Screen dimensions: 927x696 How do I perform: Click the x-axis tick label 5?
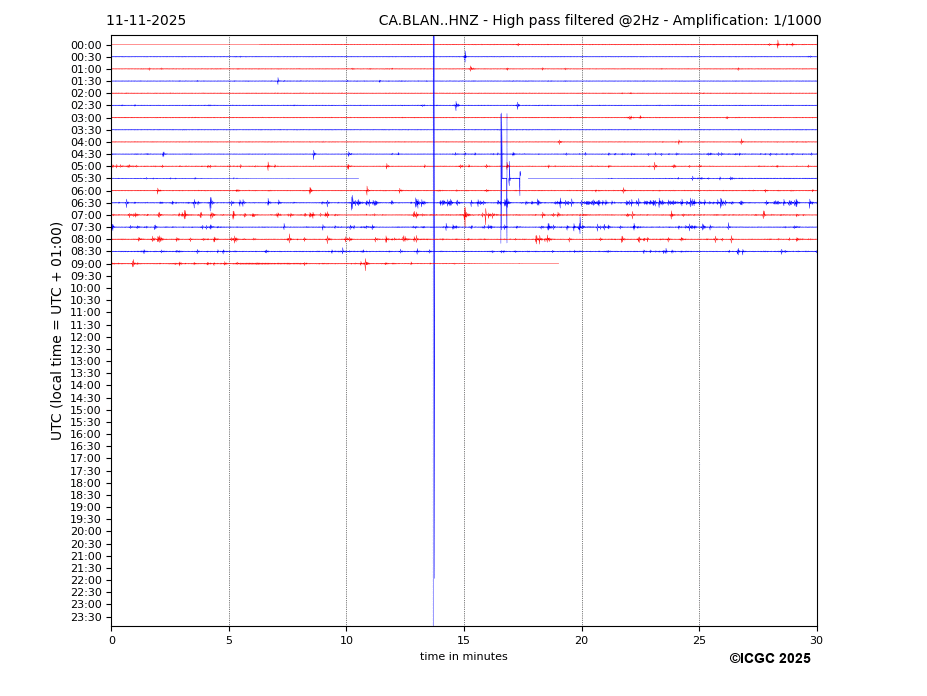click(x=229, y=640)
